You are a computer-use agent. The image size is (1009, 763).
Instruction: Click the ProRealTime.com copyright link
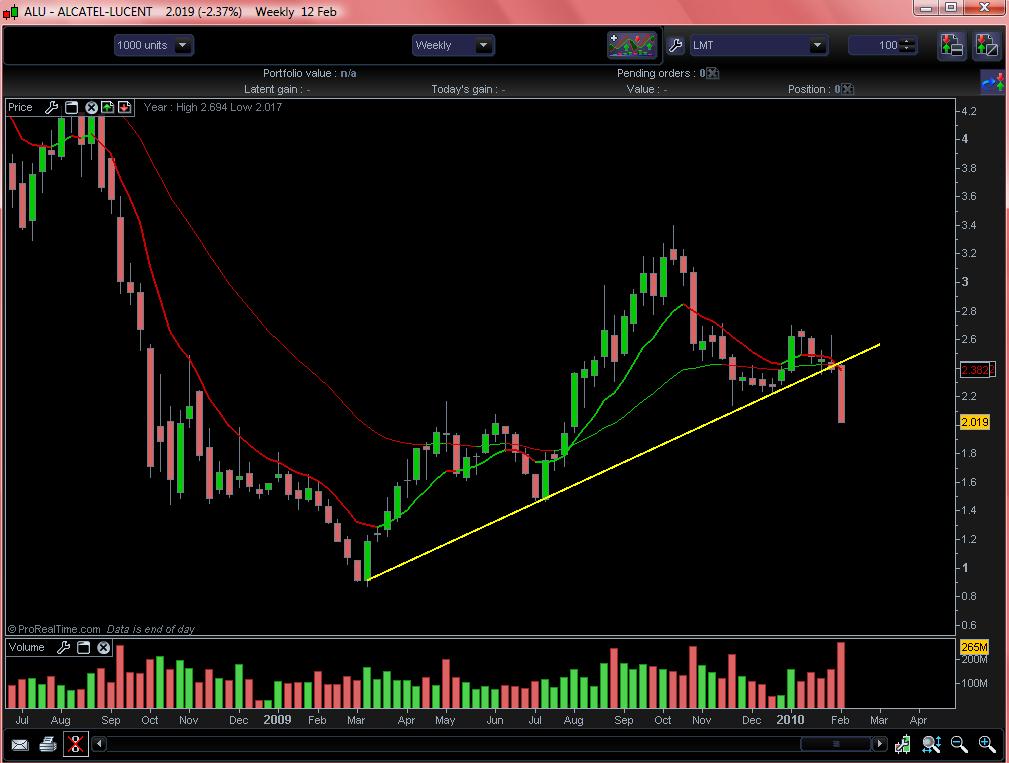click(x=54, y=629)
